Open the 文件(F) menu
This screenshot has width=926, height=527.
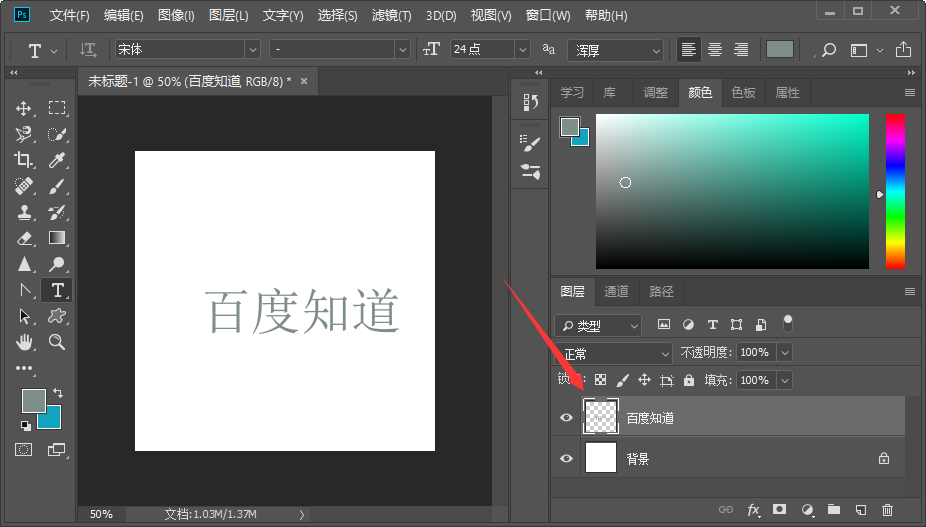click(69, 15)
